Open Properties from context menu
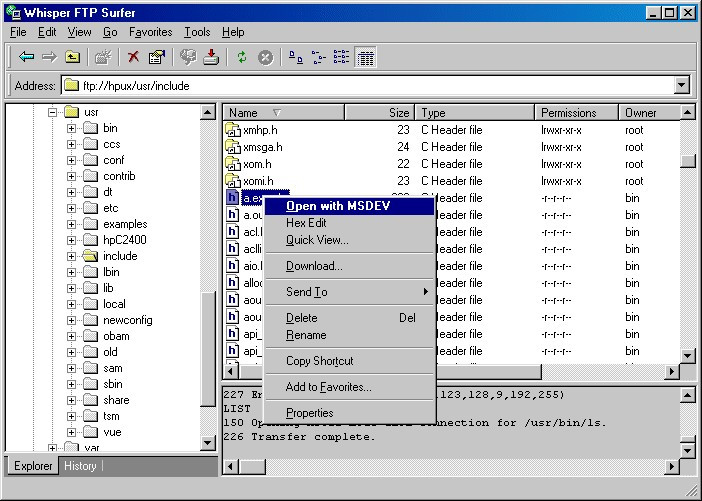Screen dimensions: 702x501 coord(350,413)
